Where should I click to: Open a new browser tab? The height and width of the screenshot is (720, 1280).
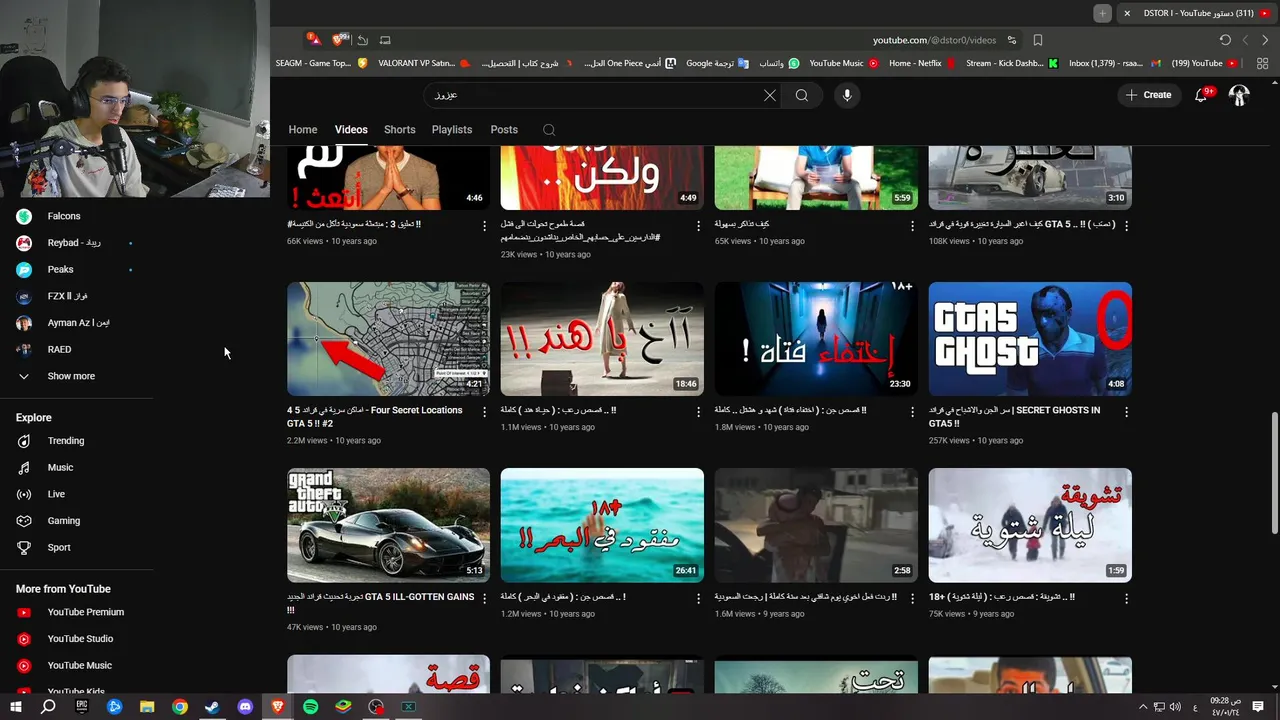coord(1102,13)
